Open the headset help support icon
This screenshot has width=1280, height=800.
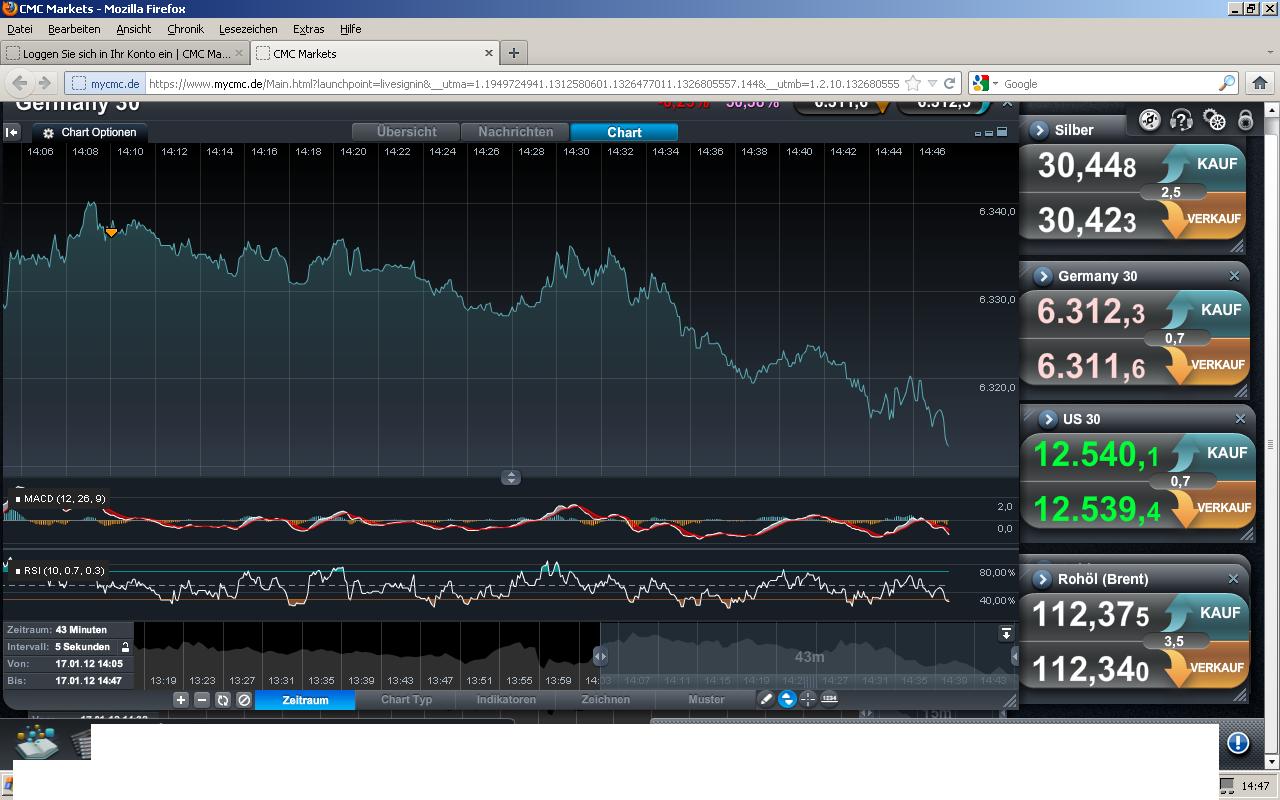[1181, 120]
